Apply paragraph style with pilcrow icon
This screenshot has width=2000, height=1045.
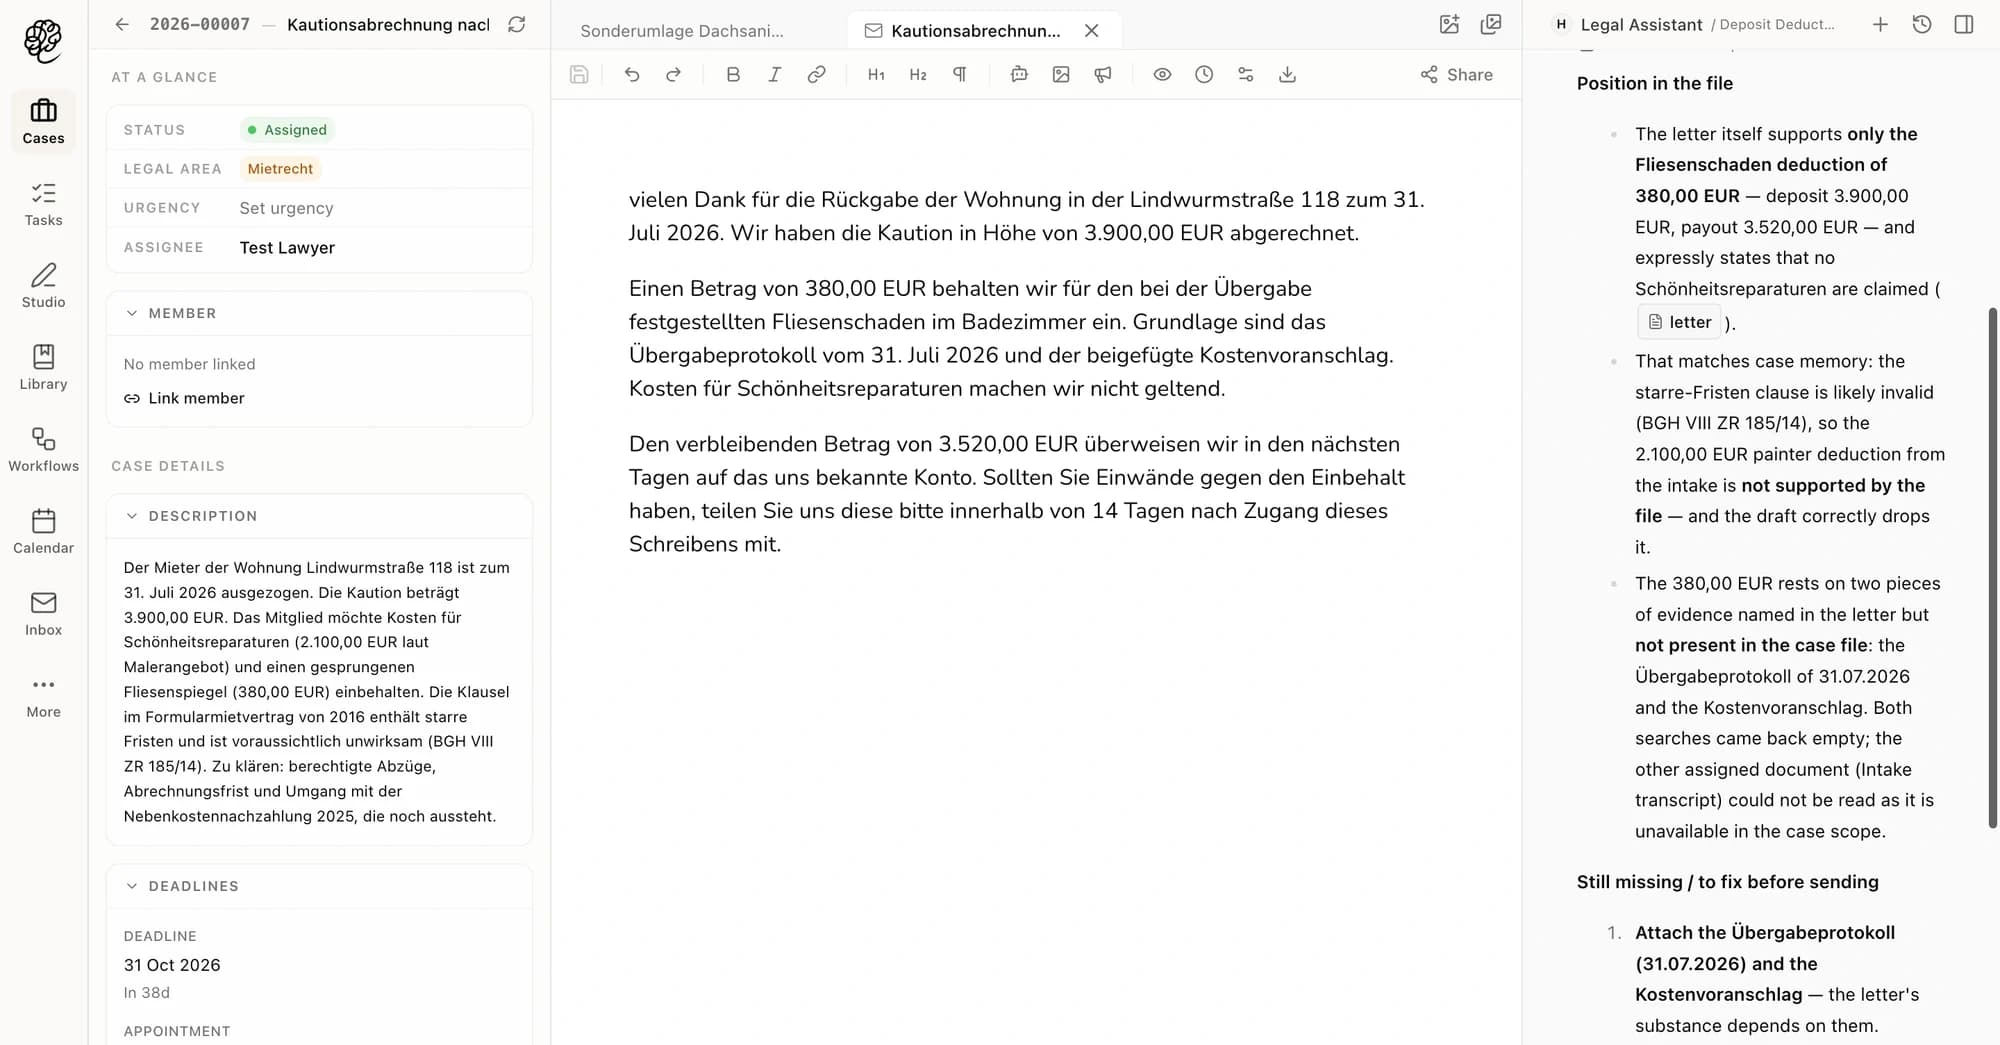tap(959, 74)
